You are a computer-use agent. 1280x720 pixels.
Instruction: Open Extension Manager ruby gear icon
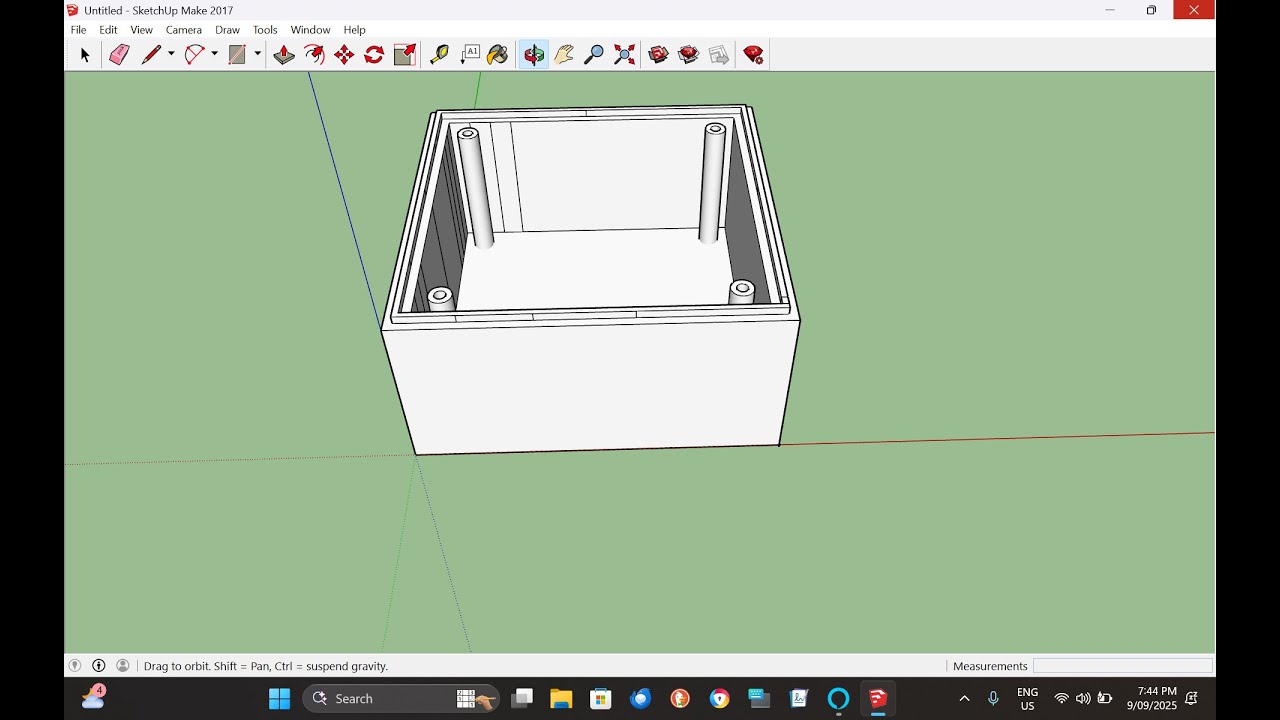pyautogui.click(x=753, y=55)
